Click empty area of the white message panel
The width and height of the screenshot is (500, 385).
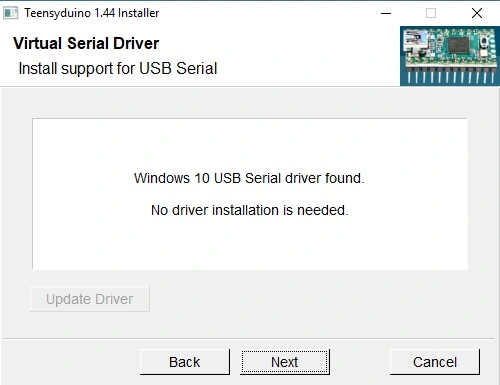click(250, 143)
